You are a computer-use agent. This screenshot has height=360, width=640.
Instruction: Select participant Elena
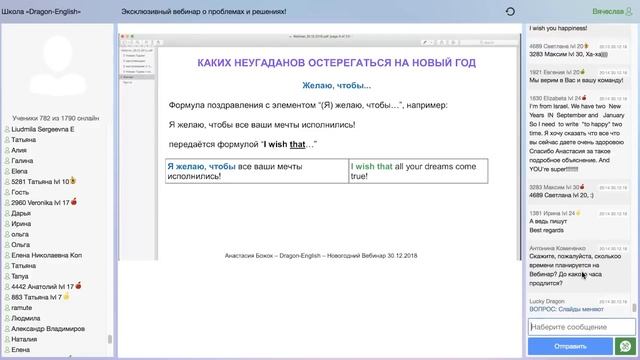20,171
